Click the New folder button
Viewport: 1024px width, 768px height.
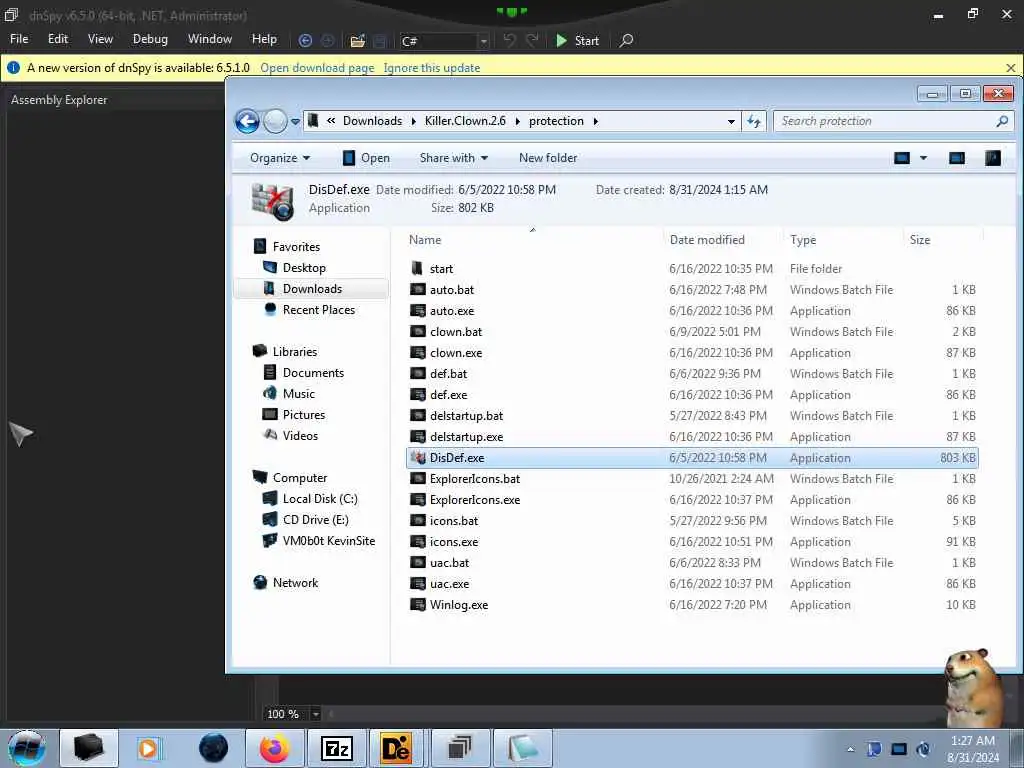[x=548, y=158]
